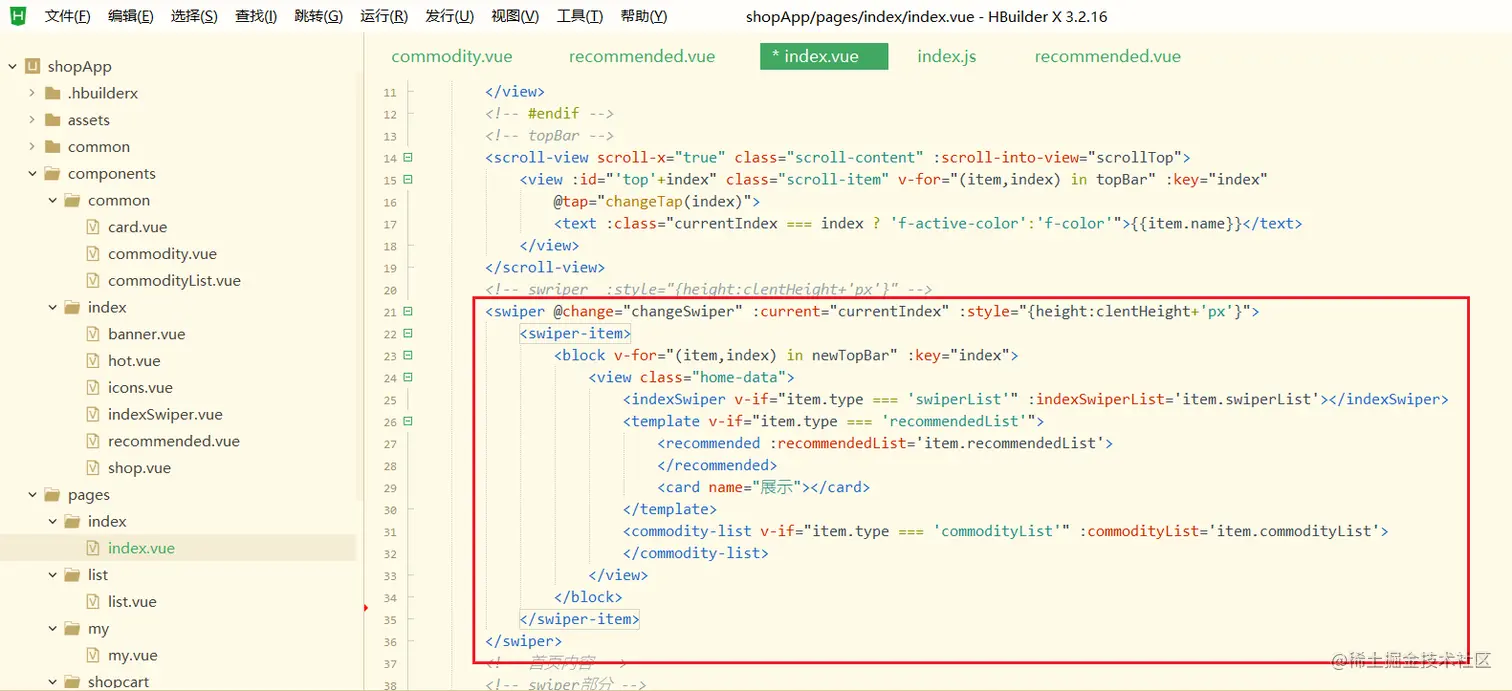Open the 编辑(E) menu

coord(131,16)
